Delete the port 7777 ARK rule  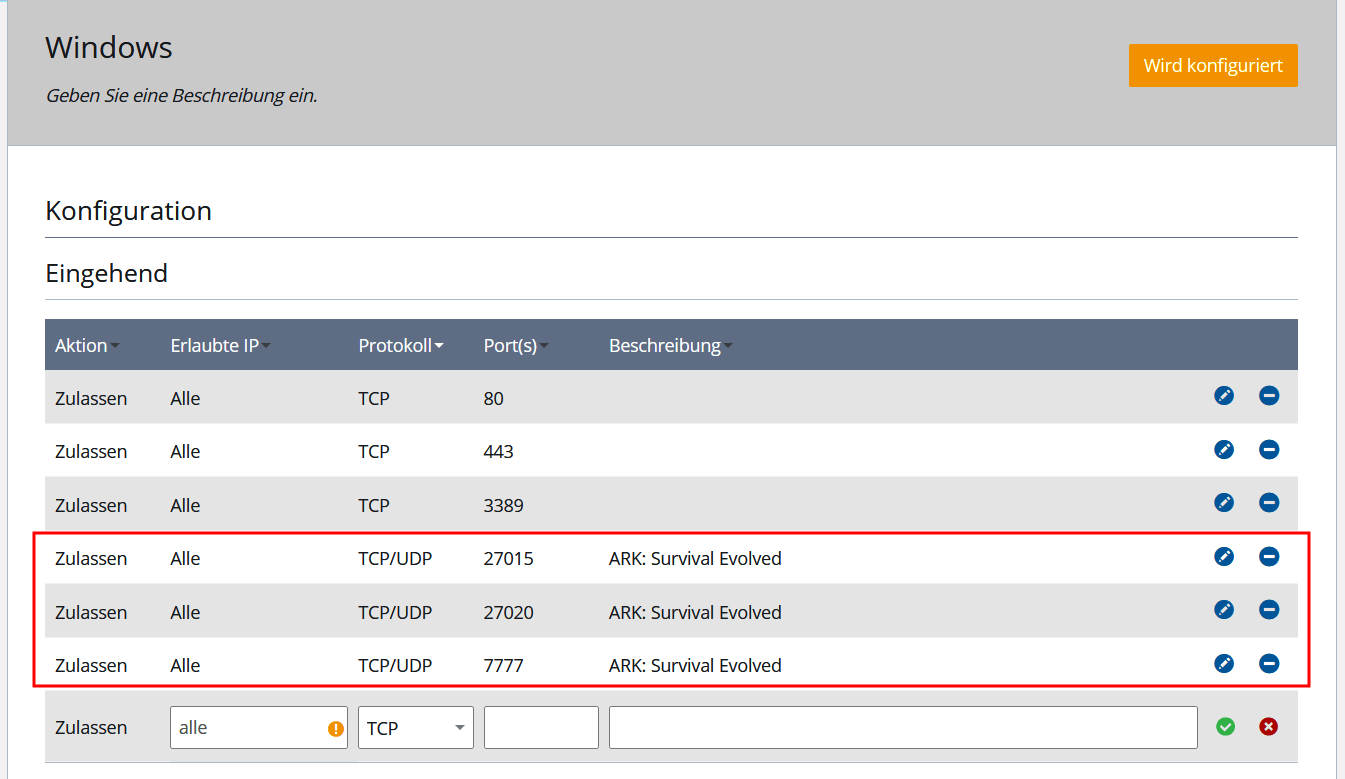pos(1269,663)
